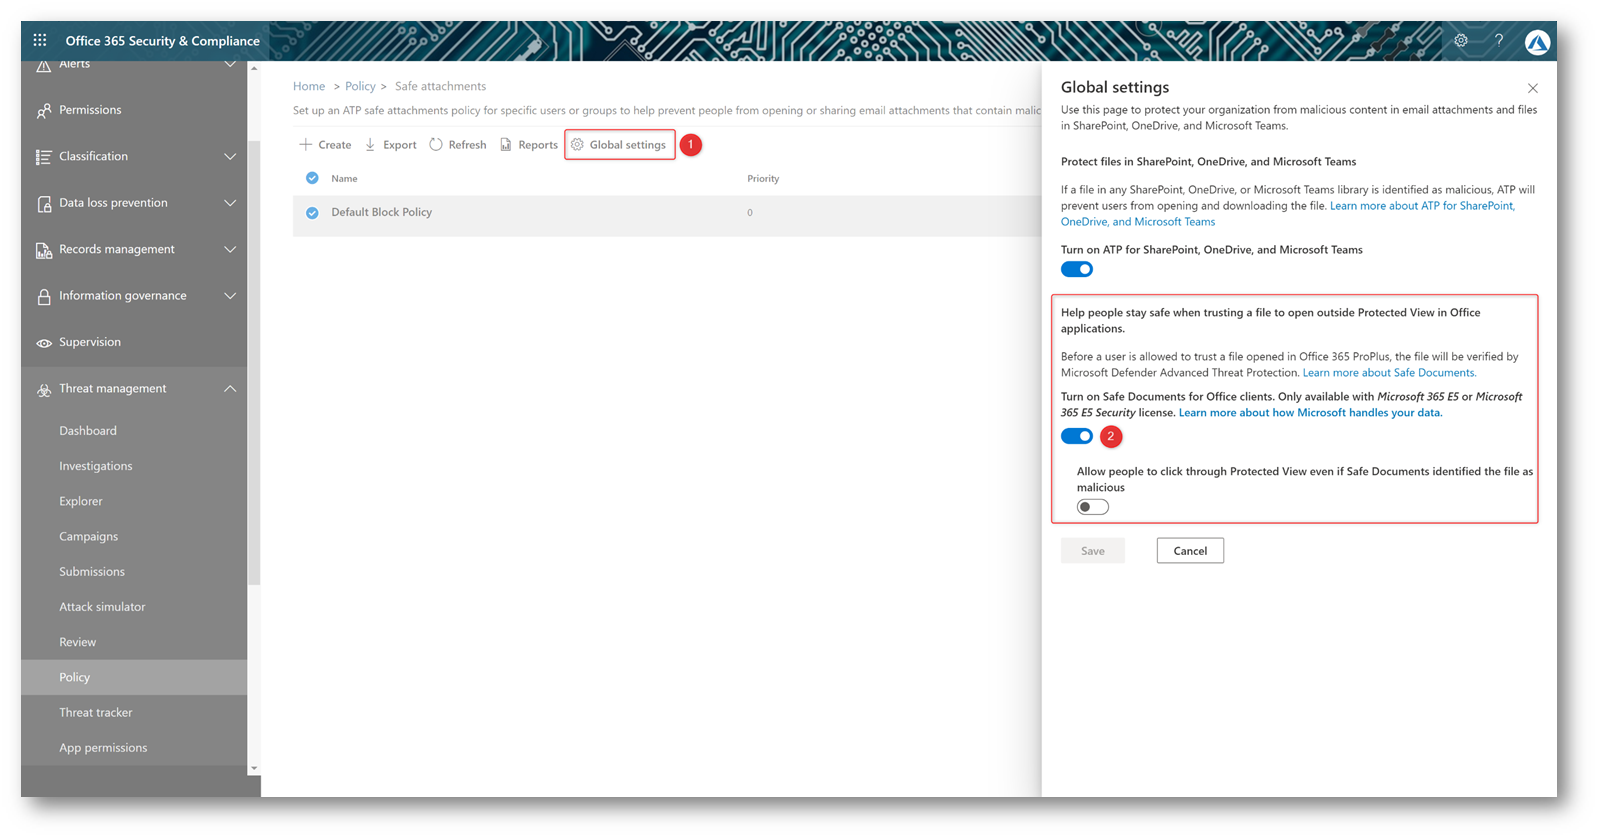
Task: Click the circular arrow icon beside Refresh
Action: click(436, 145)
